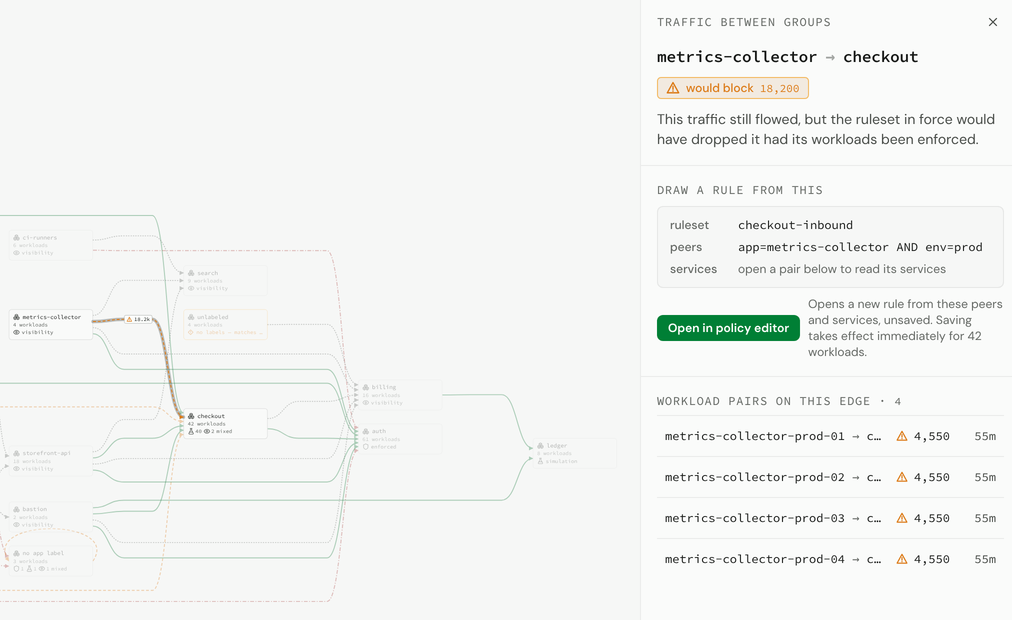Click the checkout-inbound ruleset value
The image size is (1012, 620).
point(795,225)
